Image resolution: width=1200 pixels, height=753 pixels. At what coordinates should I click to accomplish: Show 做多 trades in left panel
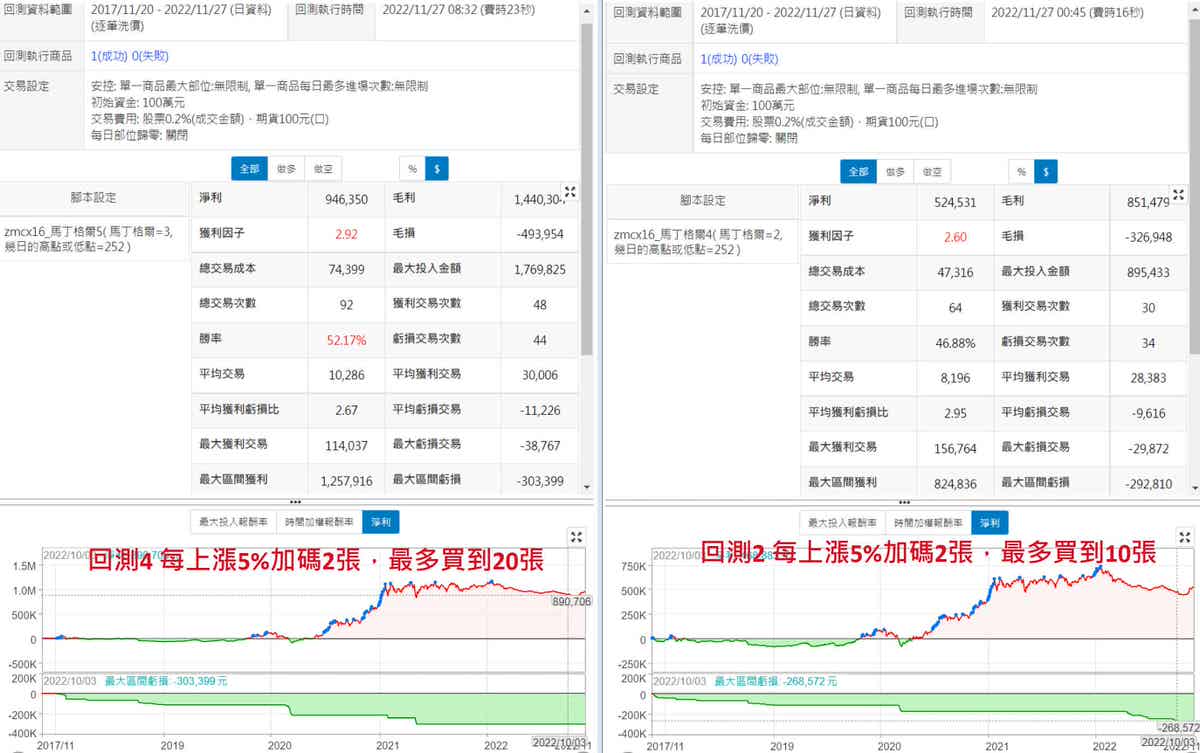[x=286, y=169]
